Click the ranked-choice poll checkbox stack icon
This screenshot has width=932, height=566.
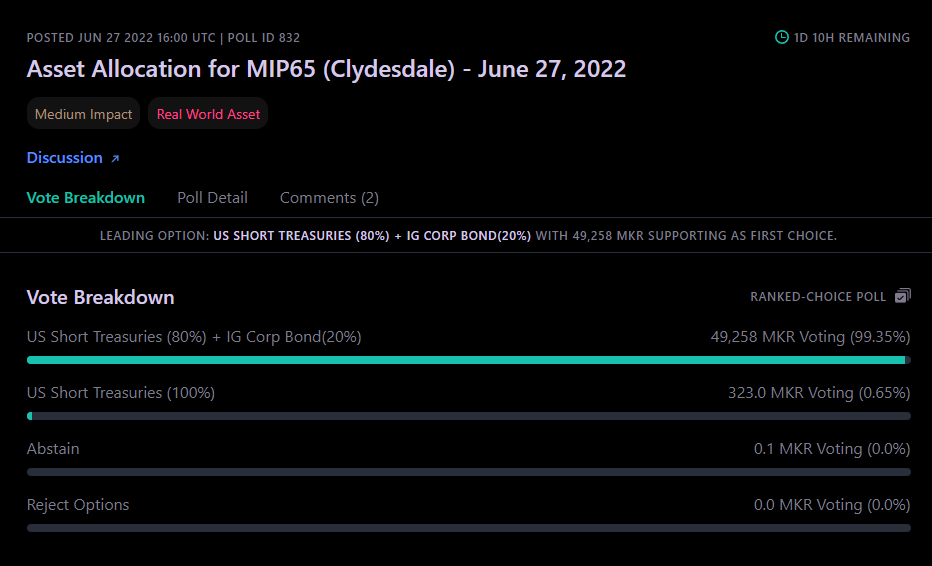[x=902, y=295]
